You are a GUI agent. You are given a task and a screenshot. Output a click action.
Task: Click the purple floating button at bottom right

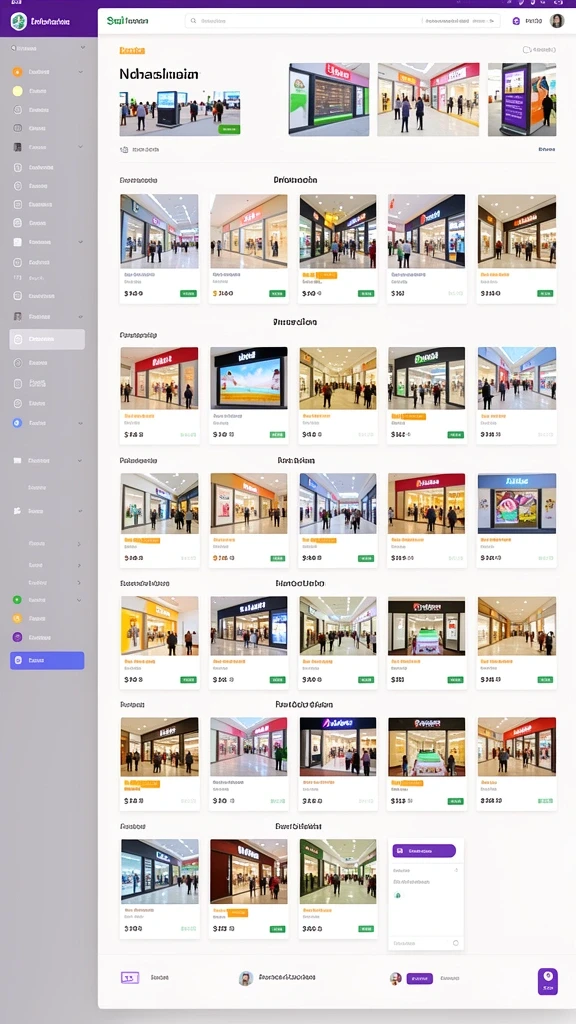coord(547,981)
